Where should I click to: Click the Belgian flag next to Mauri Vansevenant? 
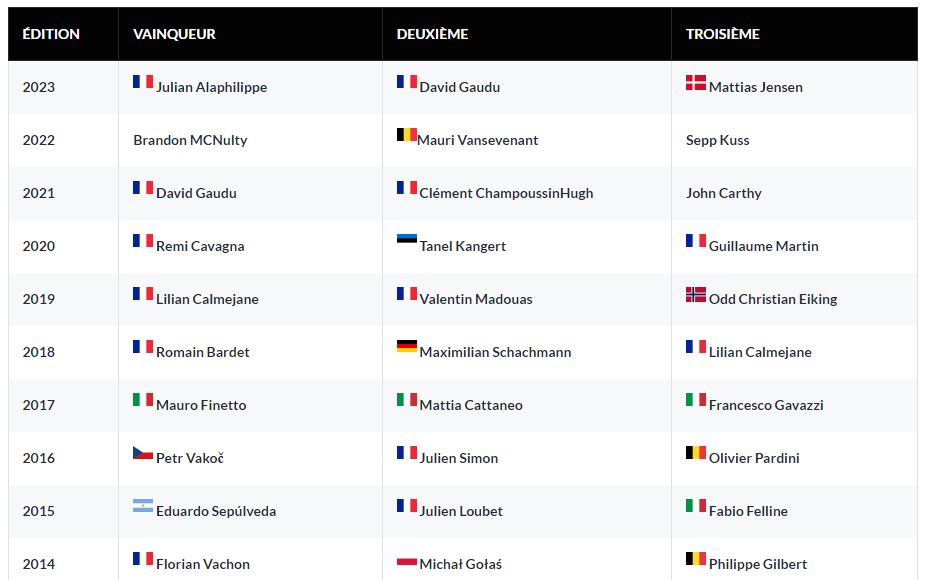406,135
